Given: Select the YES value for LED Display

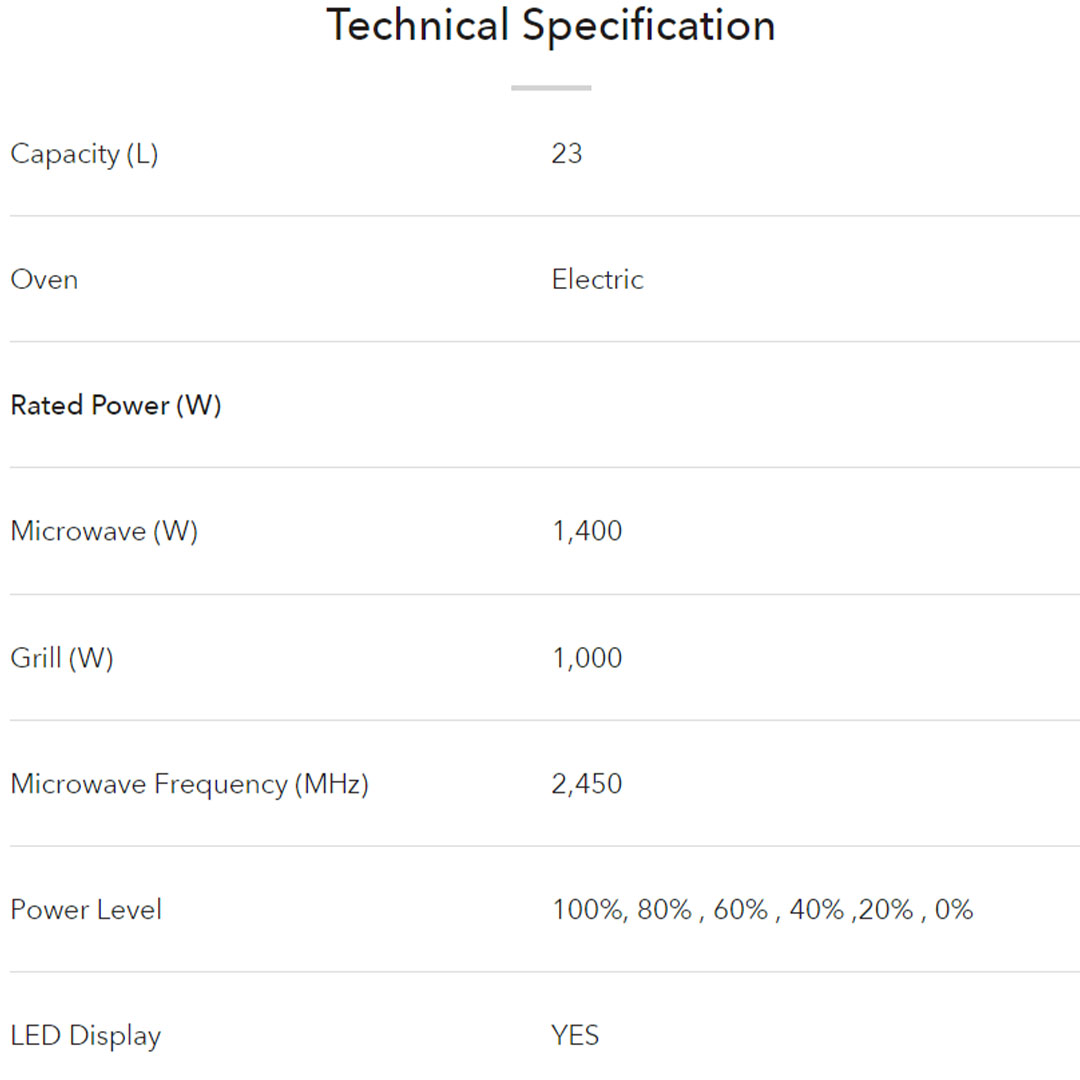Looking at the screenshot, I should pyautogui.click(x=575, y=1036).
